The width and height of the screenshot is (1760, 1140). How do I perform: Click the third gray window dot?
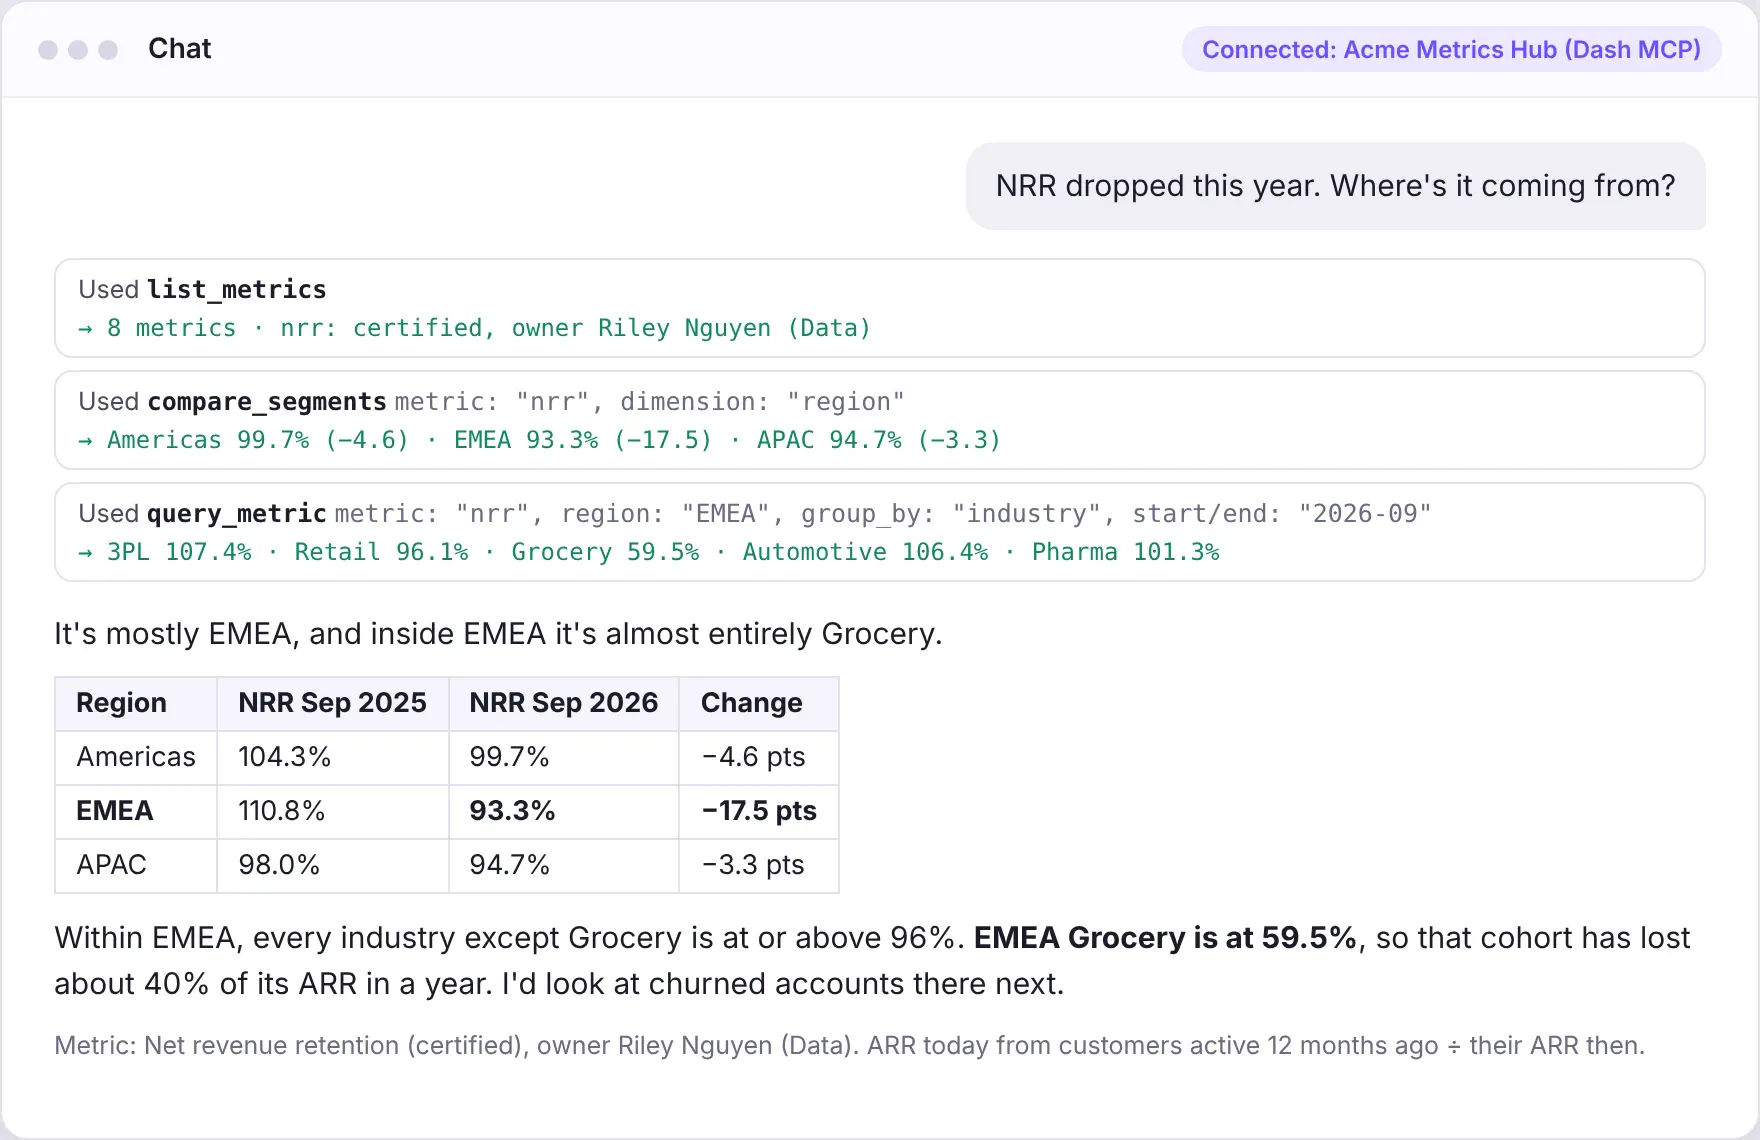coord(108,49)
